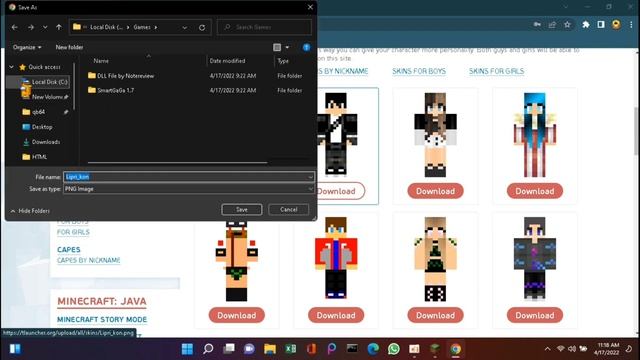640x360 pixels.
Task: Download the red jacket boy skin
Action: point(336,315)
